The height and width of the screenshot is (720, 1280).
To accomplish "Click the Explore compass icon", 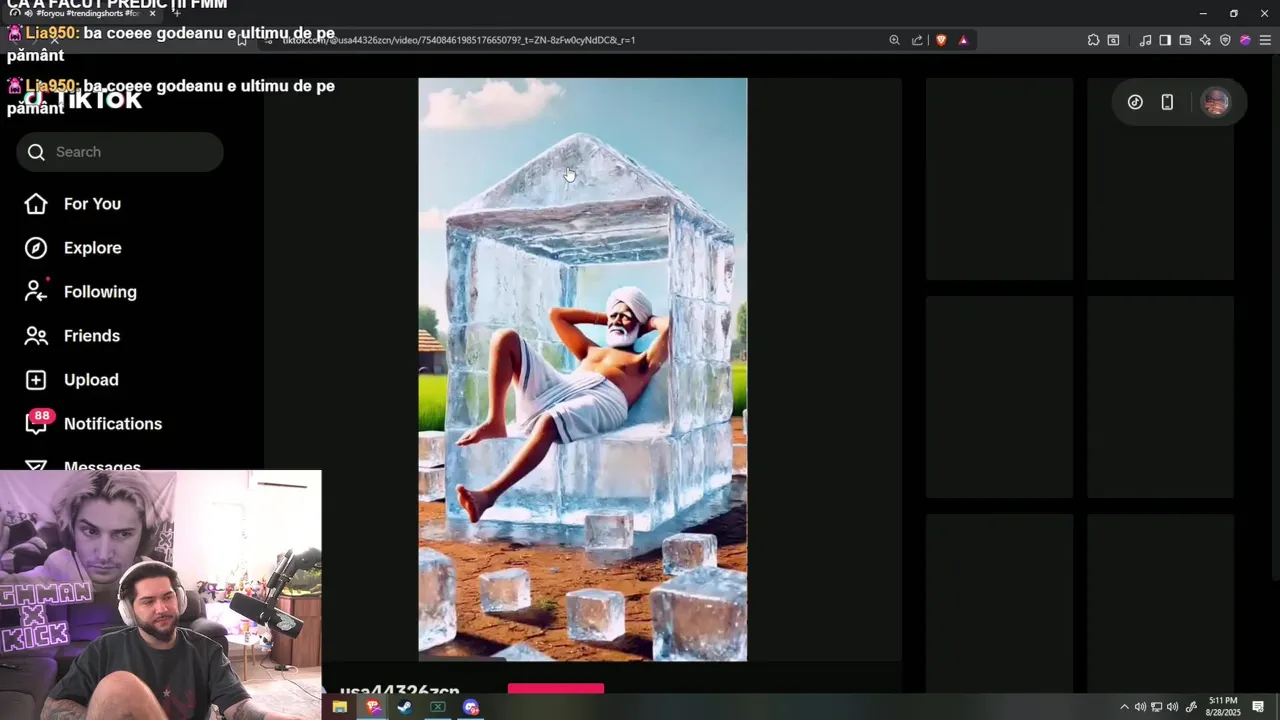I will (36, 248).
